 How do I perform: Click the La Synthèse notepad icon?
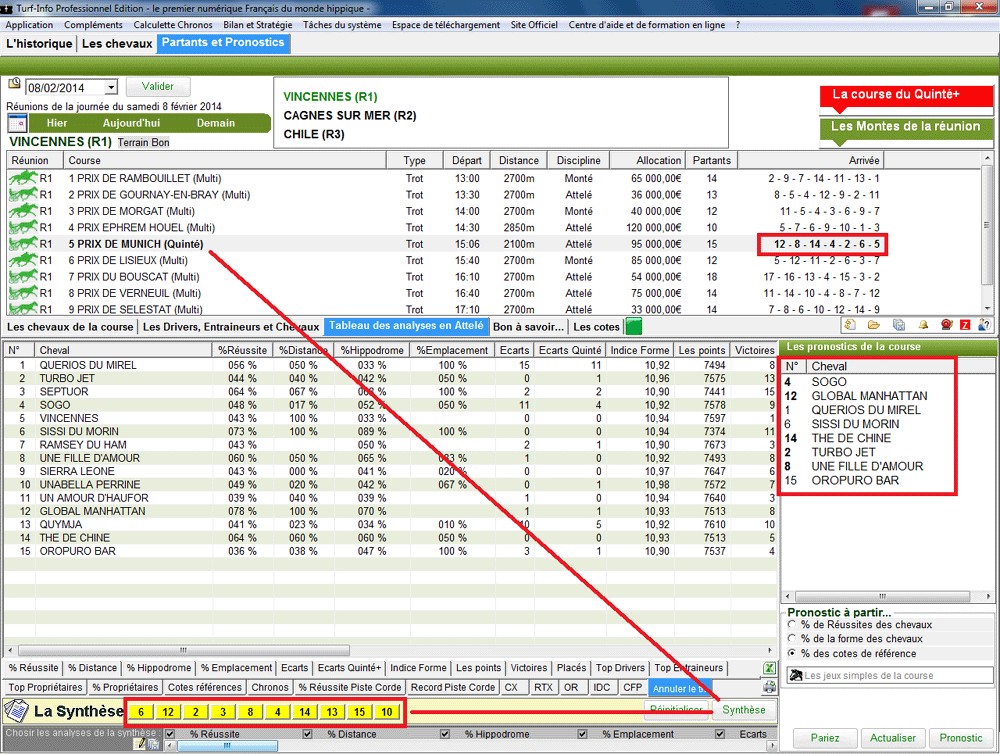(x=17, y=711)
